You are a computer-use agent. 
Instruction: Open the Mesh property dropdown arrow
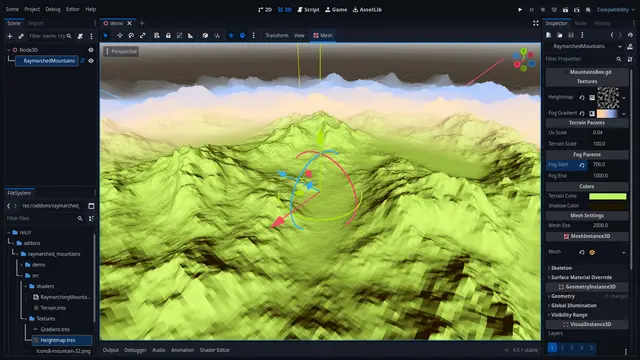coord(624,253)
